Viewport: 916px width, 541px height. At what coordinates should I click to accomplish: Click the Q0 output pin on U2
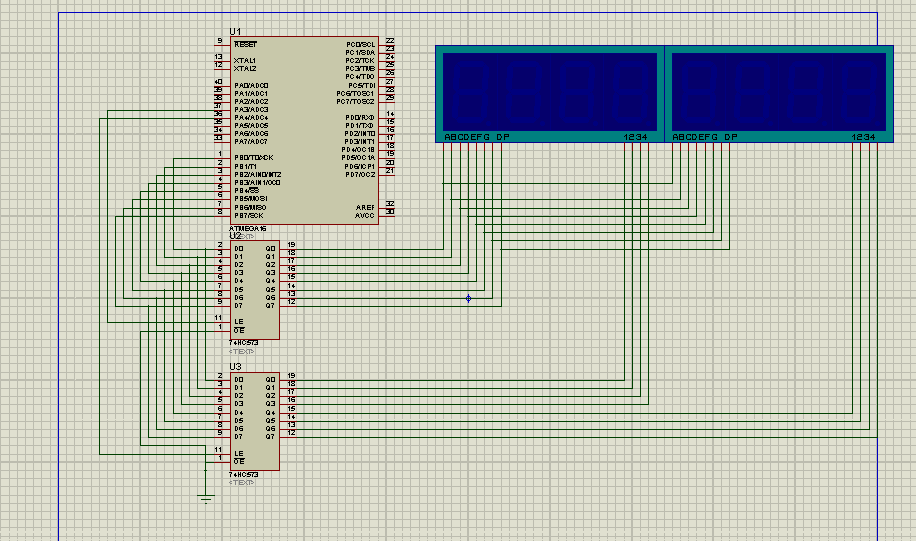click(x=288, y=248)
